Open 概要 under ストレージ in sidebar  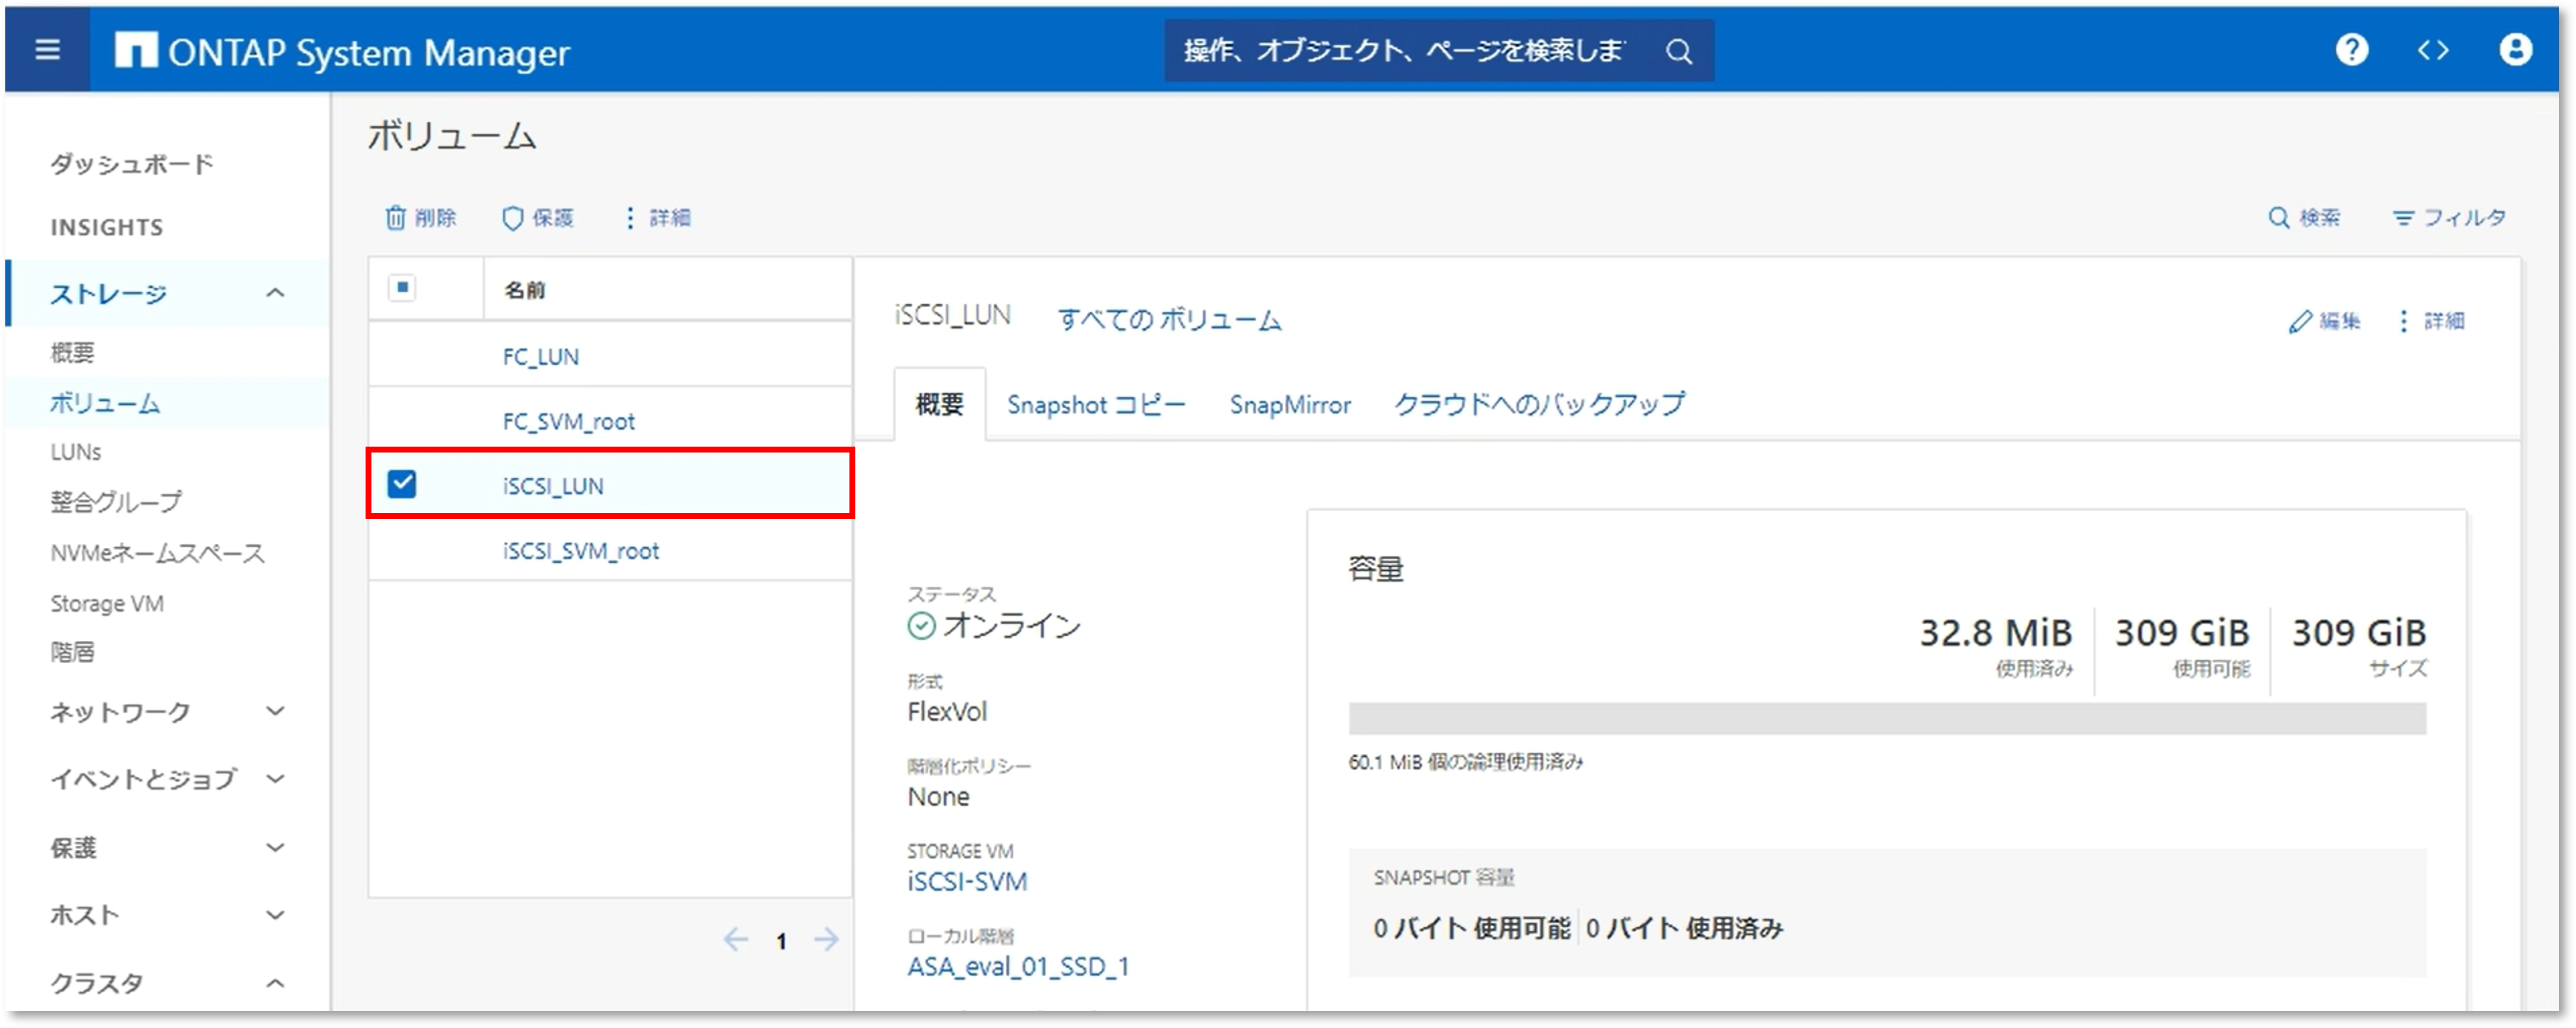(72, 352)
